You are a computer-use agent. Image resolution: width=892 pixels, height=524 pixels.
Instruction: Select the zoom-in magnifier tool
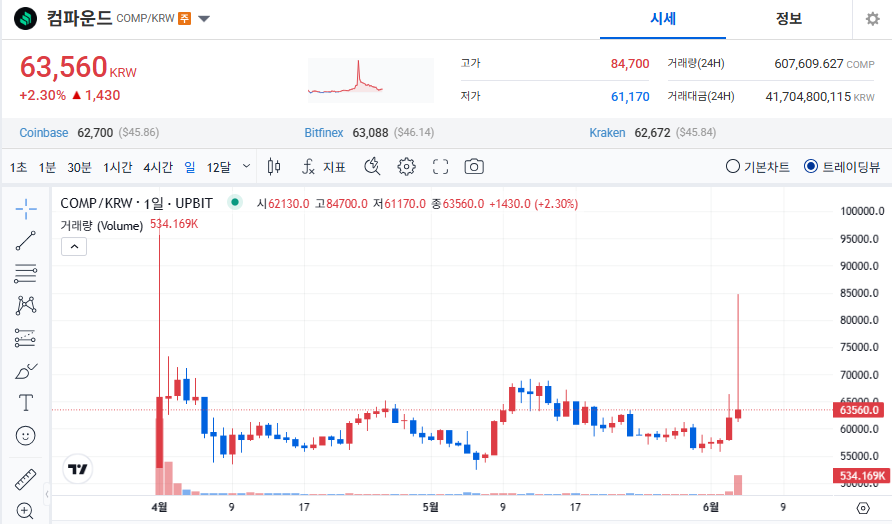(x=26, y=511)
